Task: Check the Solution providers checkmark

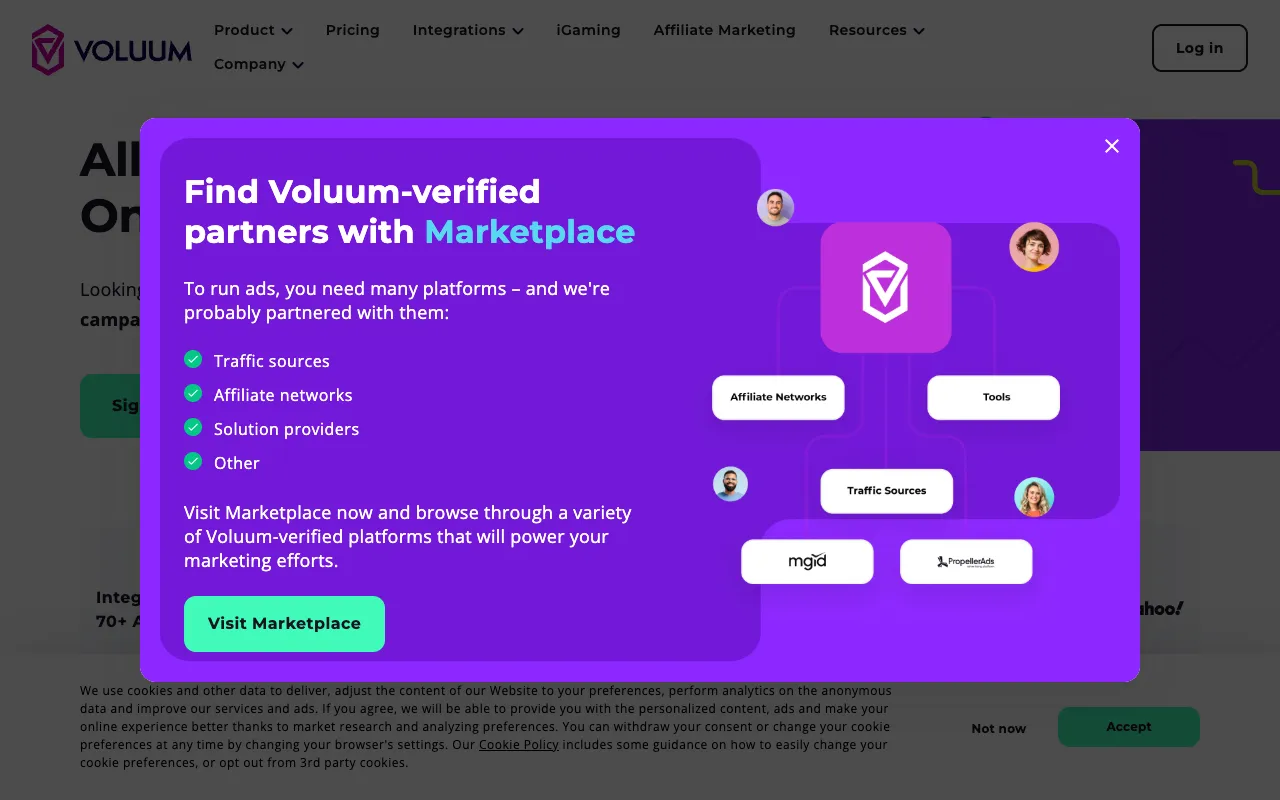Action: click(x=193, y=427)
